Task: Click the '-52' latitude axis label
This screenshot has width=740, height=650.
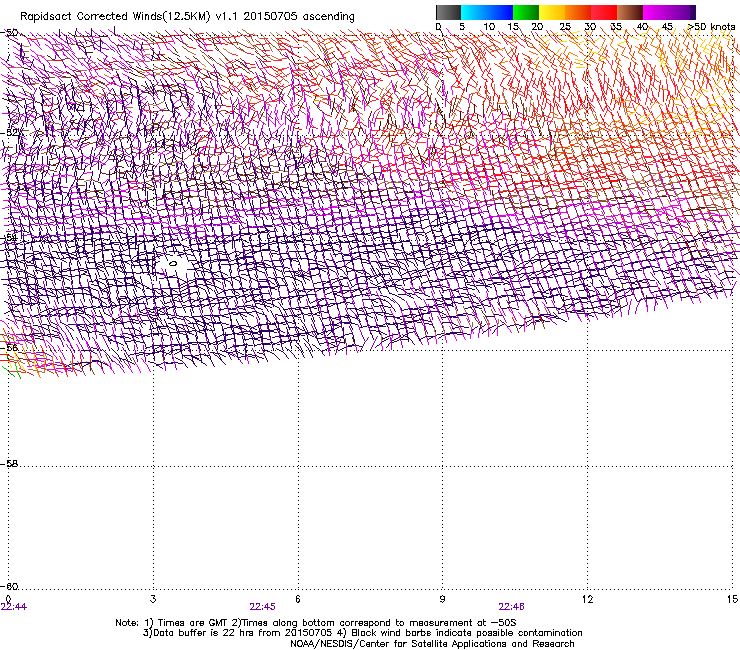Action: pos(10,132)
